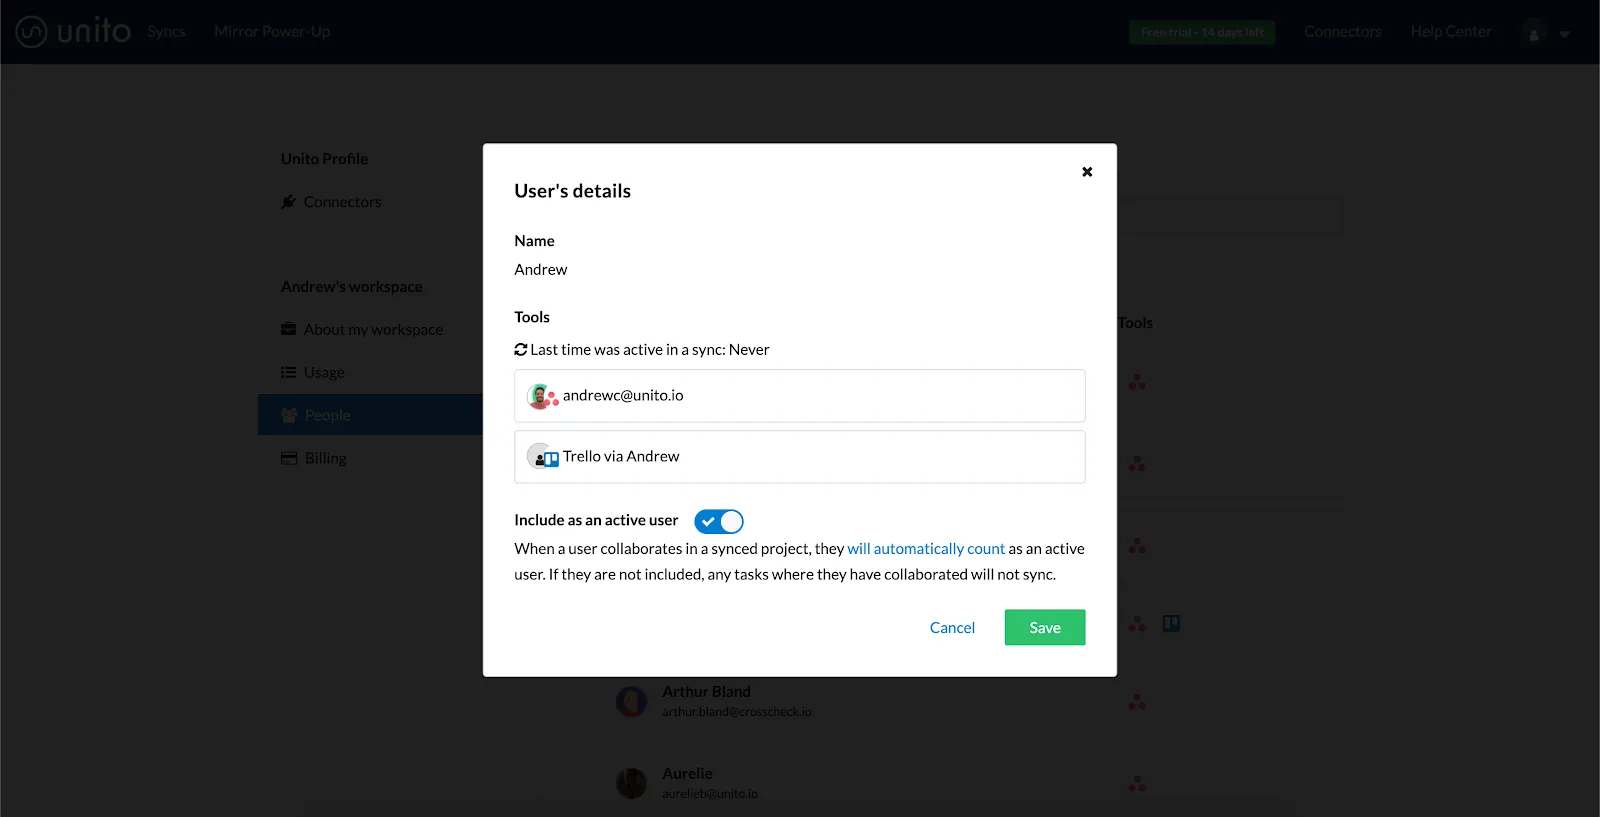
Task: Open Connectors in the top navigation
Action: pos(1342,32)
